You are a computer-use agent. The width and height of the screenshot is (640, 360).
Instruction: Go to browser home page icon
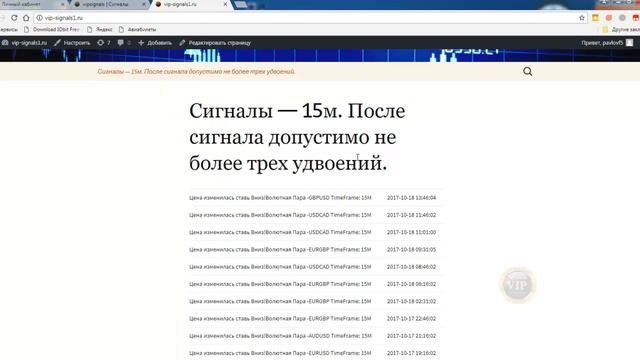pos(26,18)
